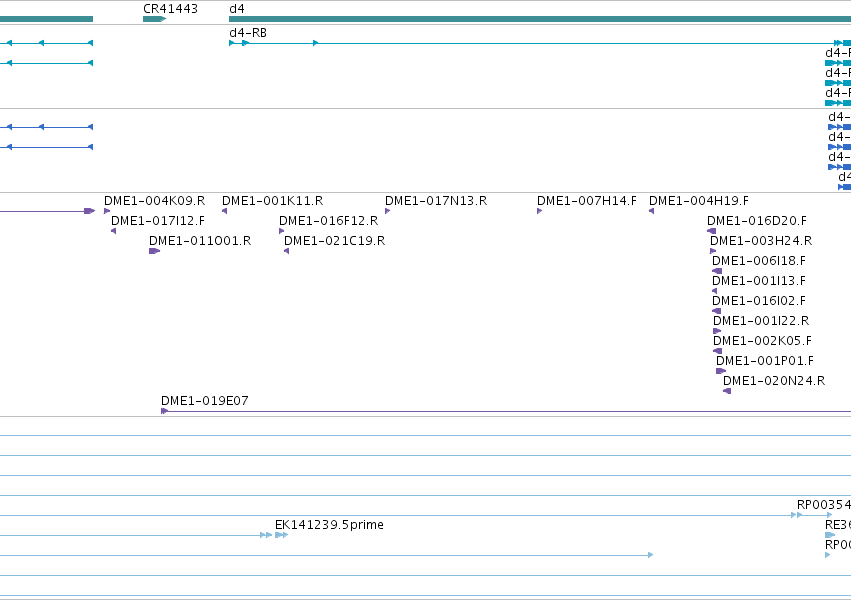The height and width of the screenshot is (600, 851).
Task: Select the DME1-017N13.R arrow glyph
Action: [x=388, y=211]
